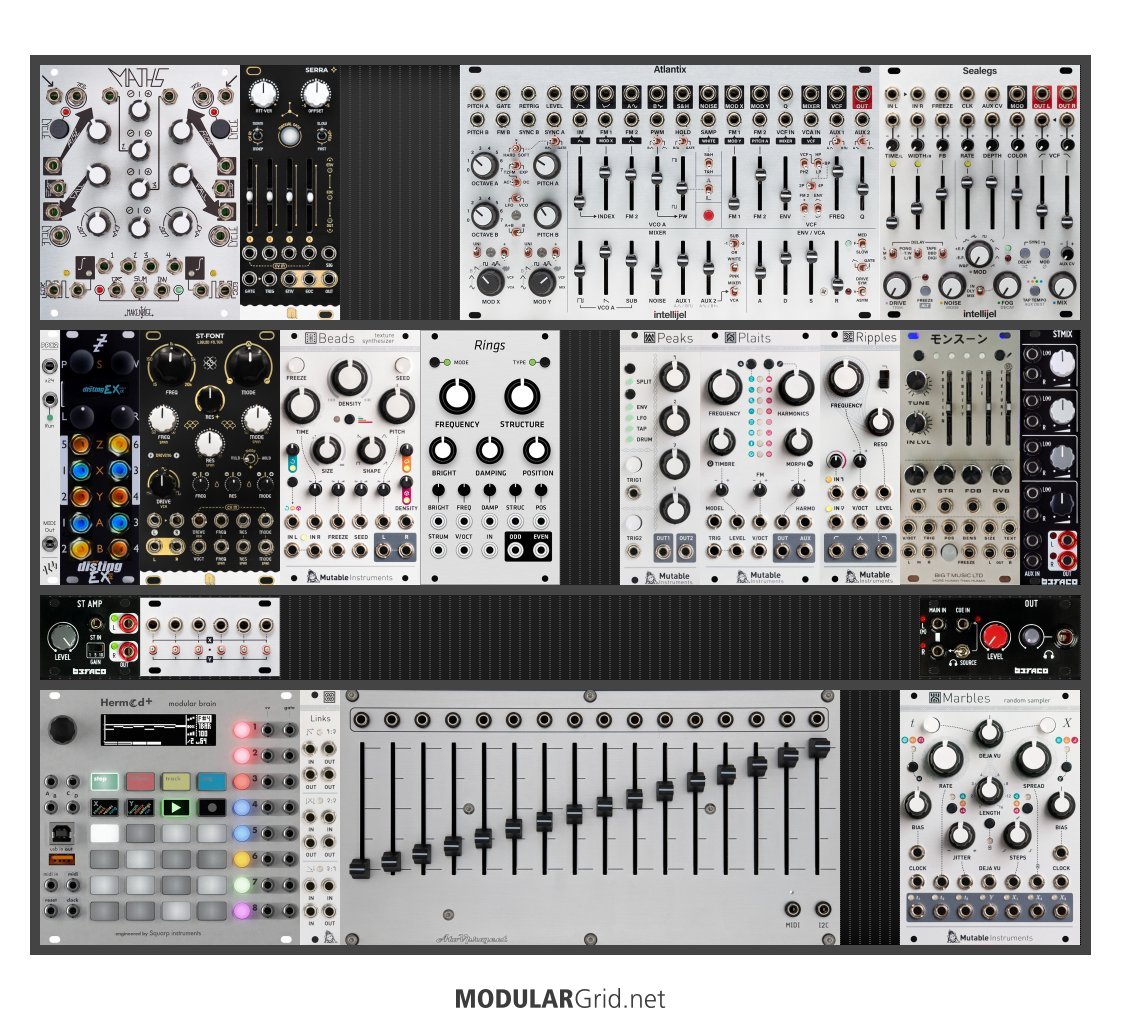Image resolution: width=1121 pixels, height=1020 pixels.
Task: Click the Rings STRUCTURE knob
Action: pos(522,395)
